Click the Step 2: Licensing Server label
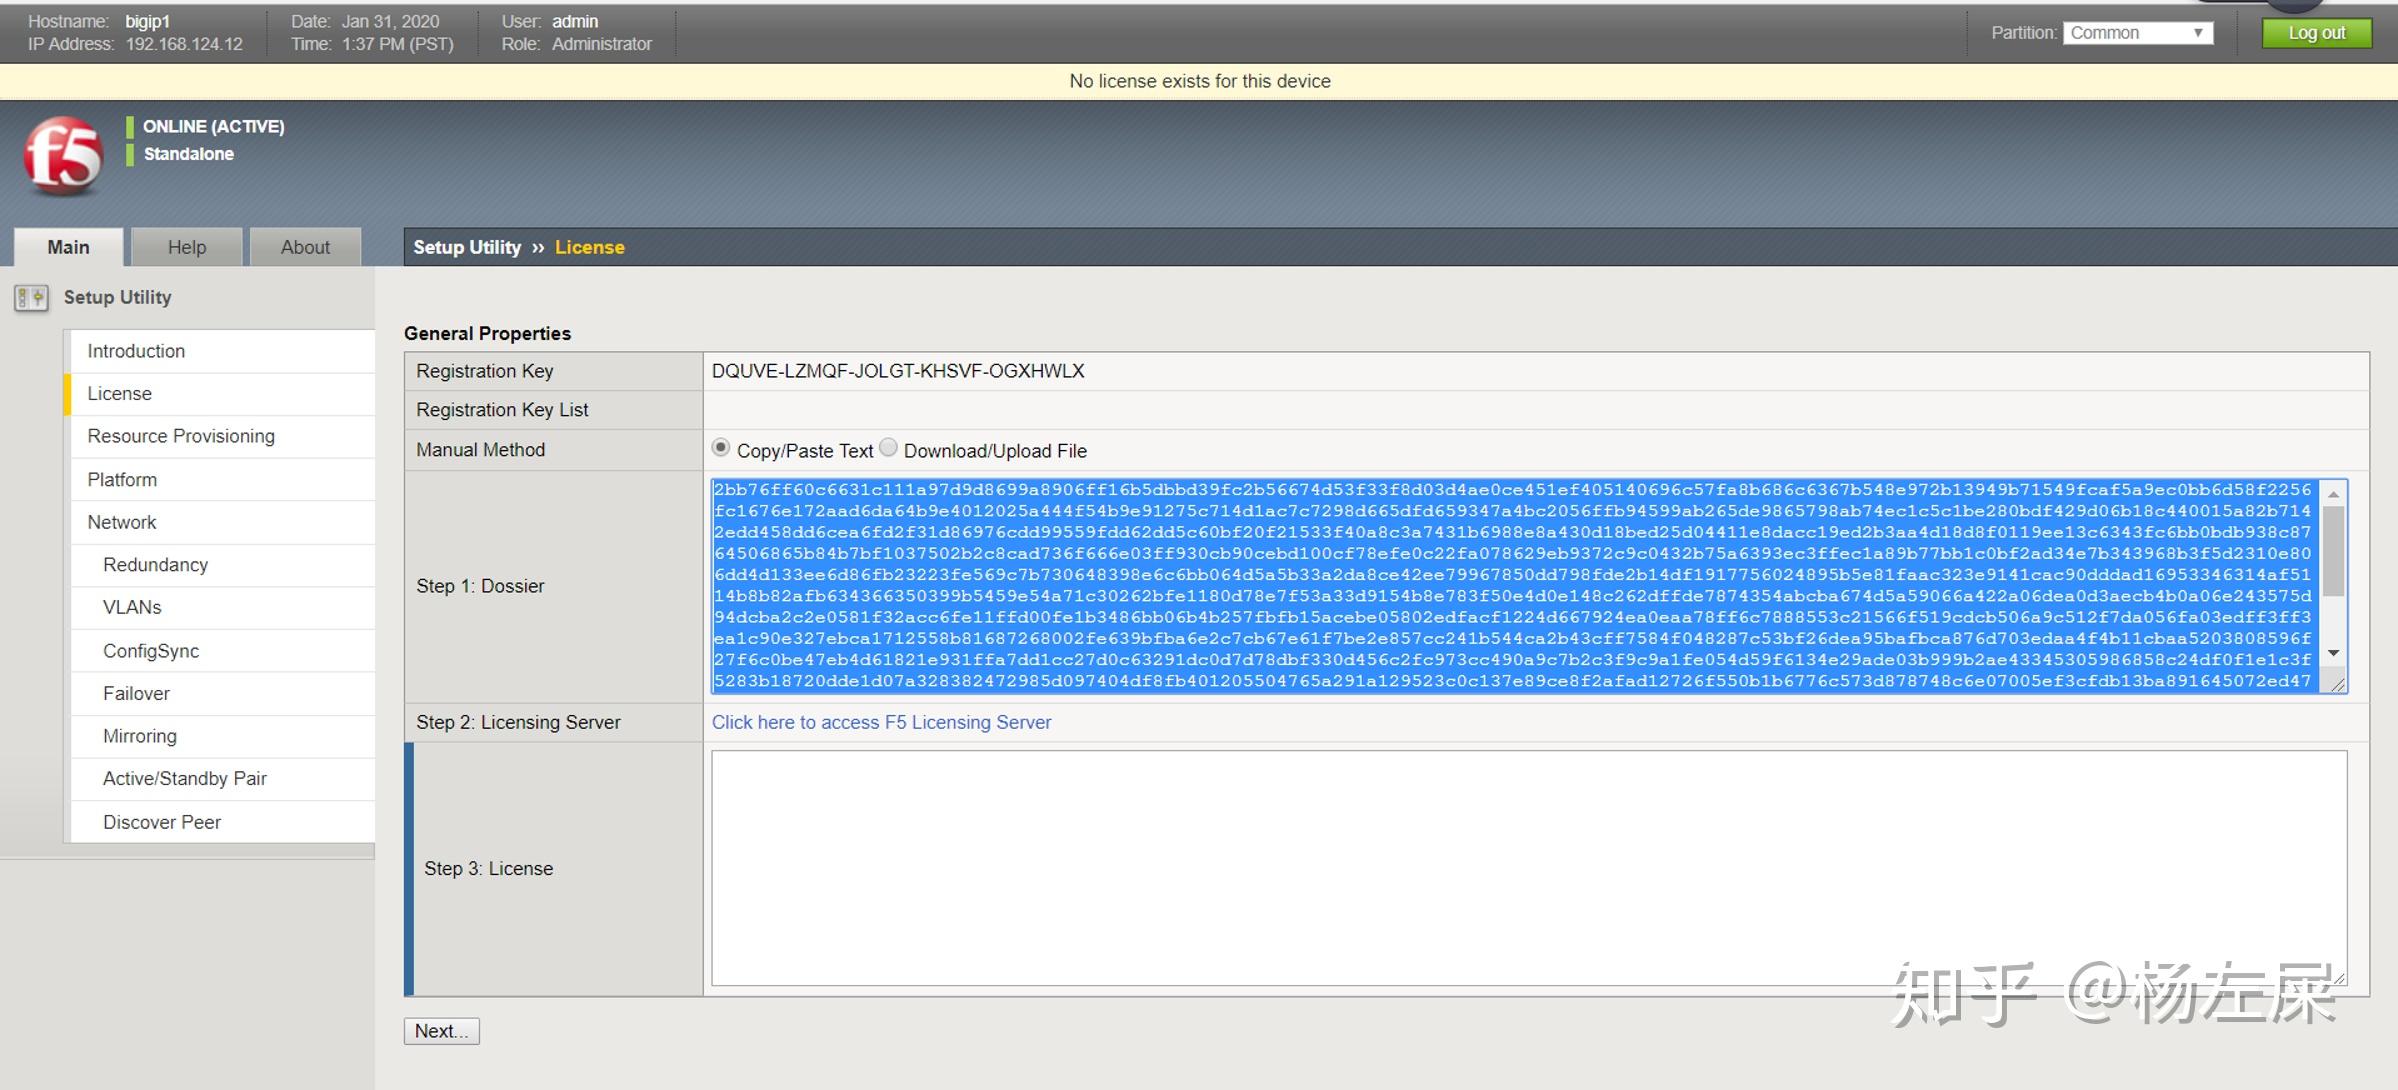 click(518, 722)
